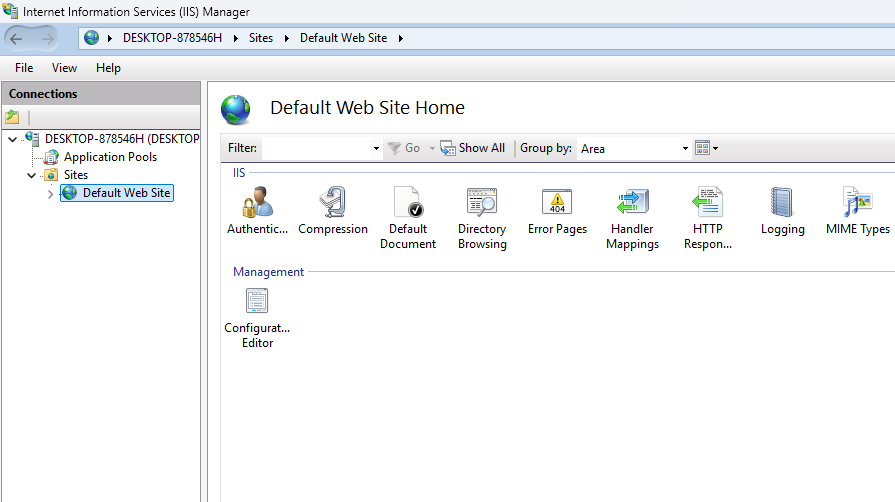Select the DESKTOP-878546H server tree item

(122, 139)
